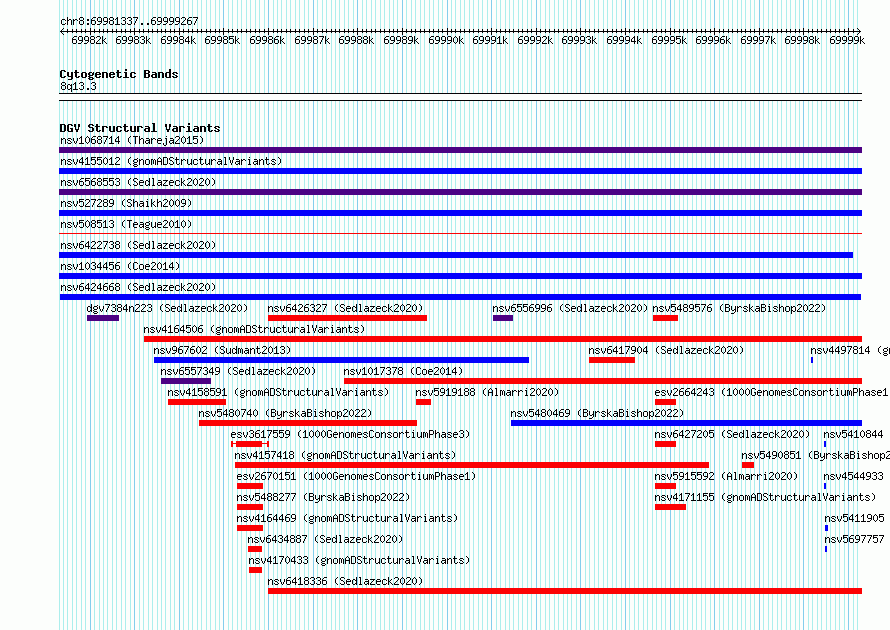This screenshot has width=890, height=630.
Task: Open the nsv5919188 (Almarri2020) label
Action: [x=487, y=392]
